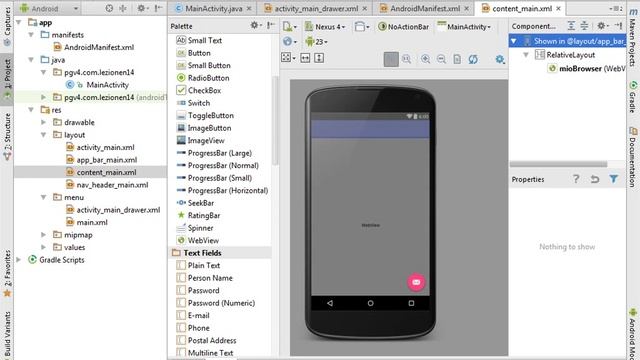Click the expand horizontally layout icon

(305, 58)
